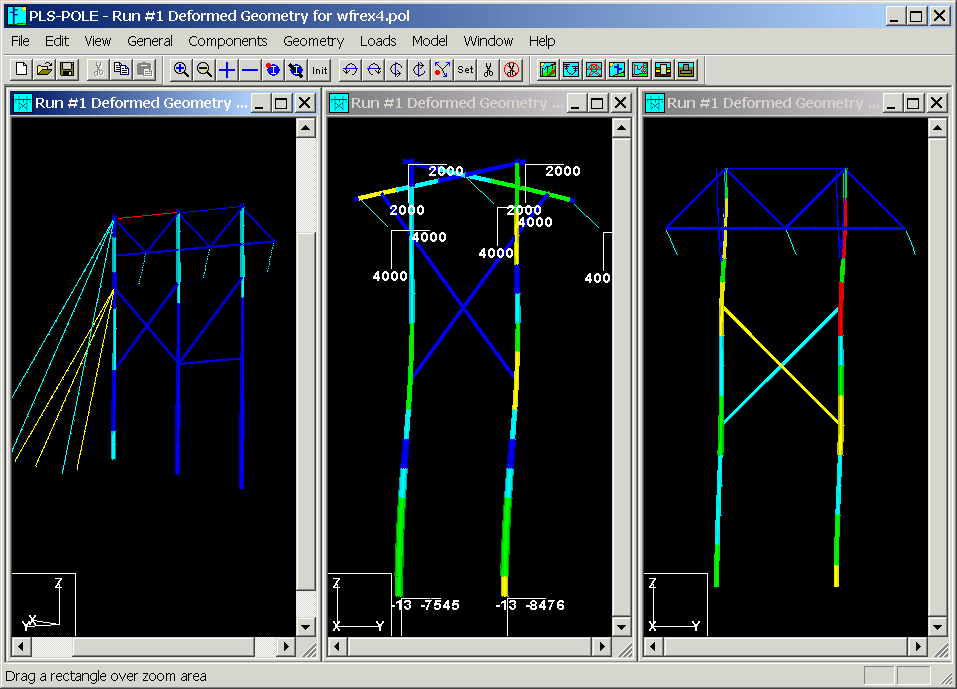
Task: Rotate the structure view left
Action: (x=348, y=70)
